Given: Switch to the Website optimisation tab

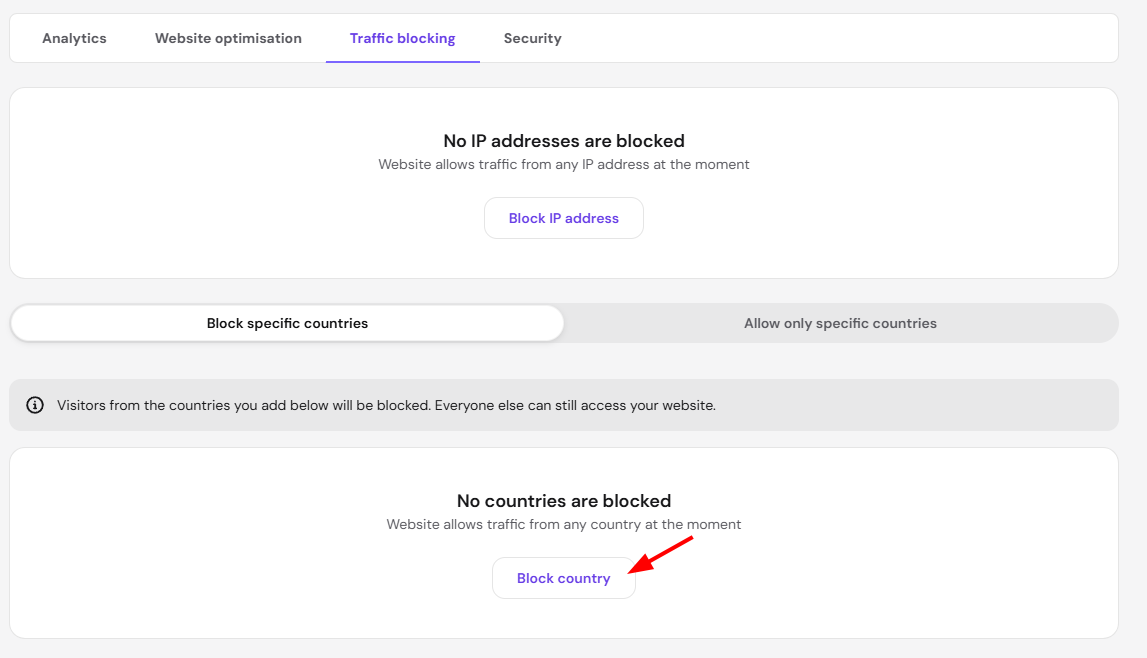Looking at the screenshot, I should pyautogui.click(x=228, y=38).
